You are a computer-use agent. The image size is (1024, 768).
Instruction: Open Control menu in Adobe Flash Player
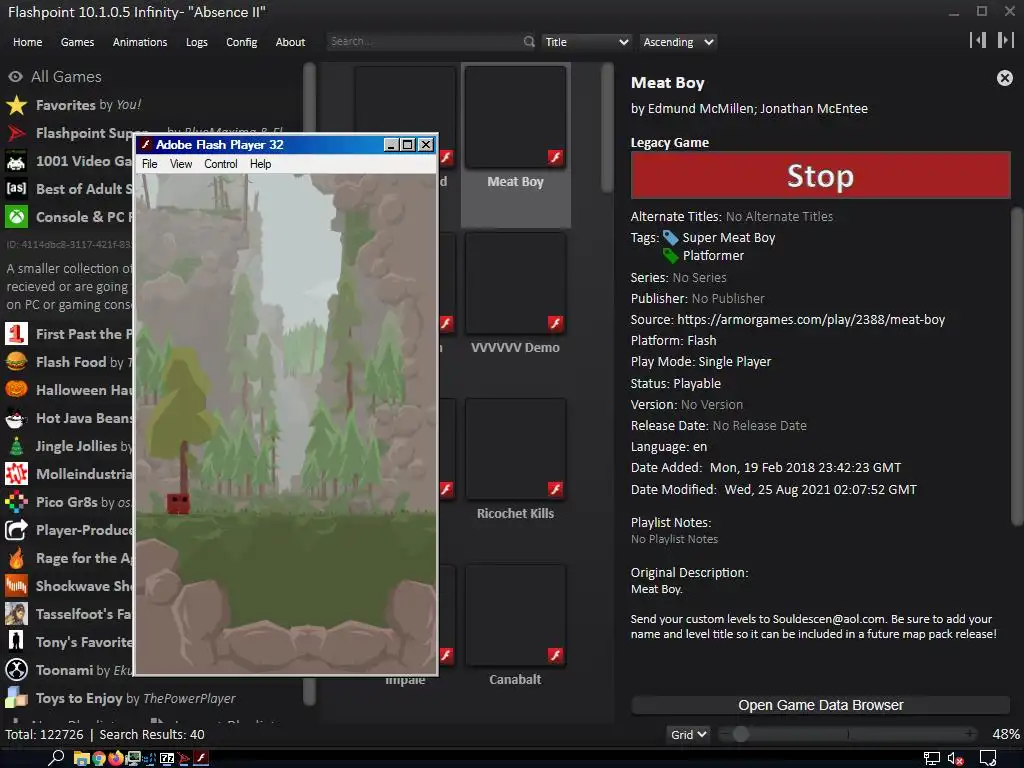(x=221, y=164)
